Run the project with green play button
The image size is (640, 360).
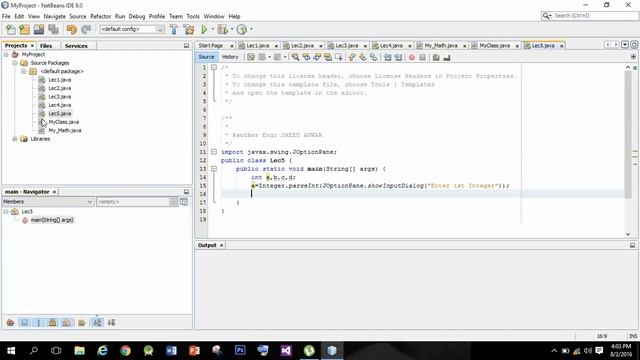pyautogui.click(x=204, y=29)
